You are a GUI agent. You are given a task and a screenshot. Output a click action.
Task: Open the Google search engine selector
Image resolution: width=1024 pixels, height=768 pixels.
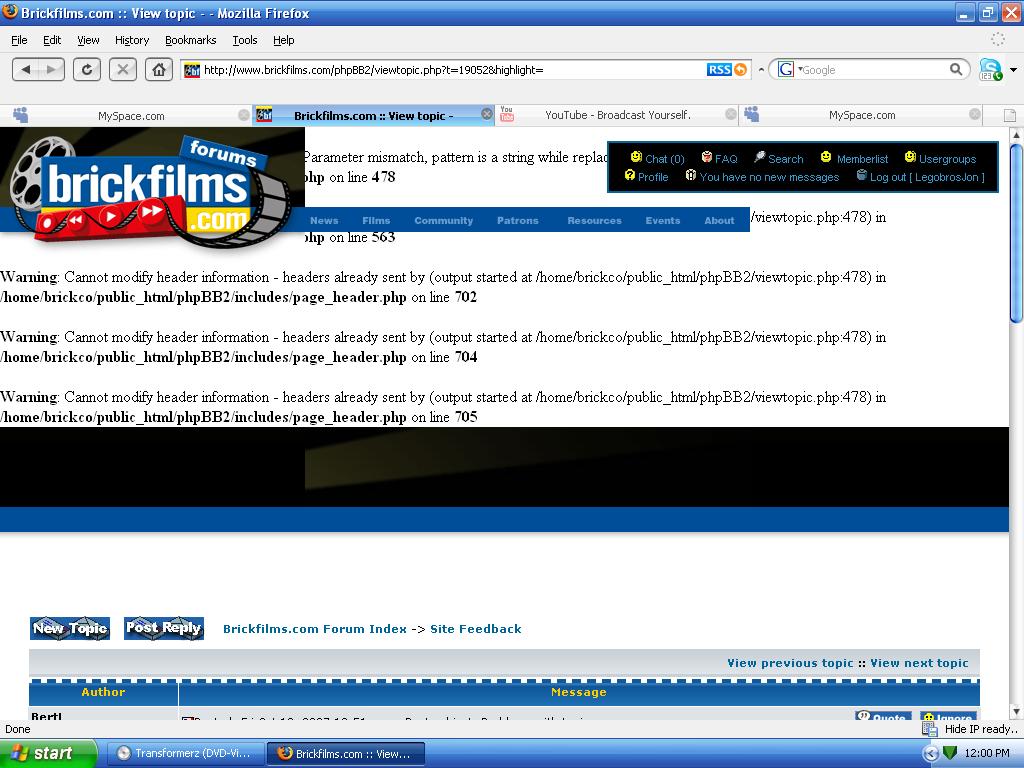[x=790, y=69]
